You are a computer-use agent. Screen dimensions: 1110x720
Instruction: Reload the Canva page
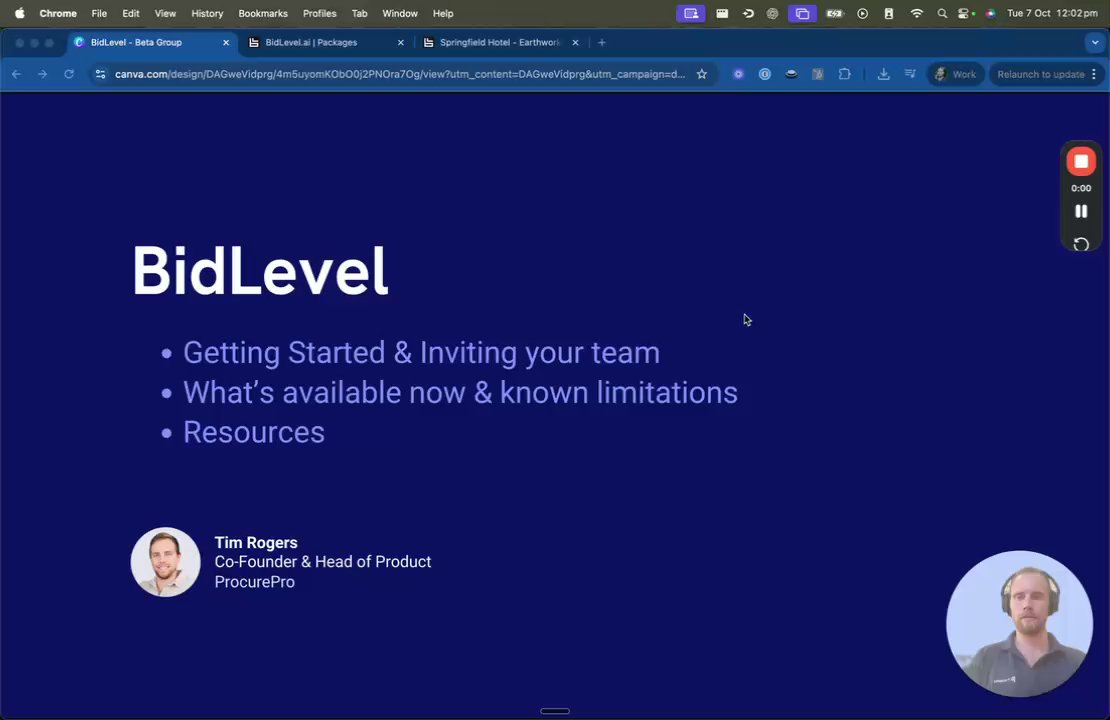point(69,74)
